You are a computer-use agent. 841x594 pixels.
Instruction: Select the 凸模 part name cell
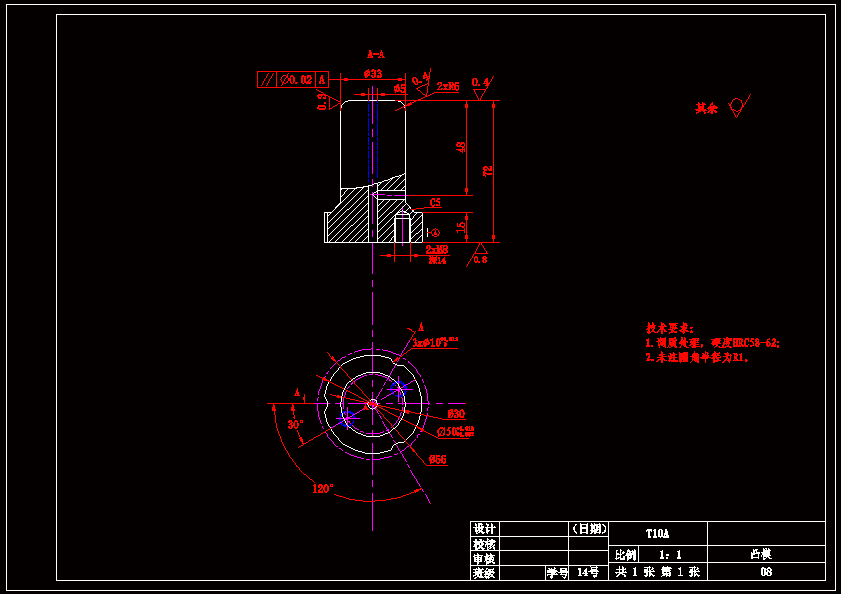(766, 553)
